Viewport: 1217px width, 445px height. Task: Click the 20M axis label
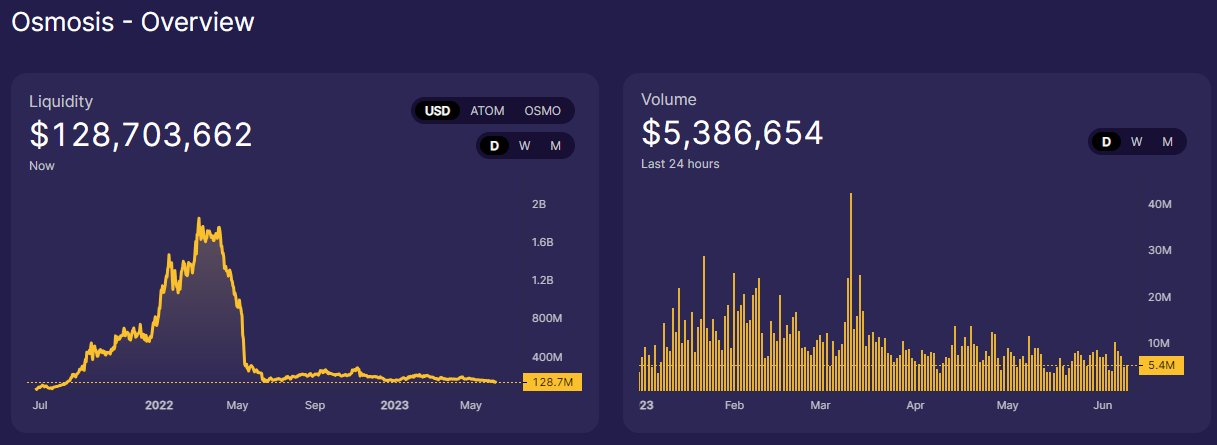(x=1159, y=297)
